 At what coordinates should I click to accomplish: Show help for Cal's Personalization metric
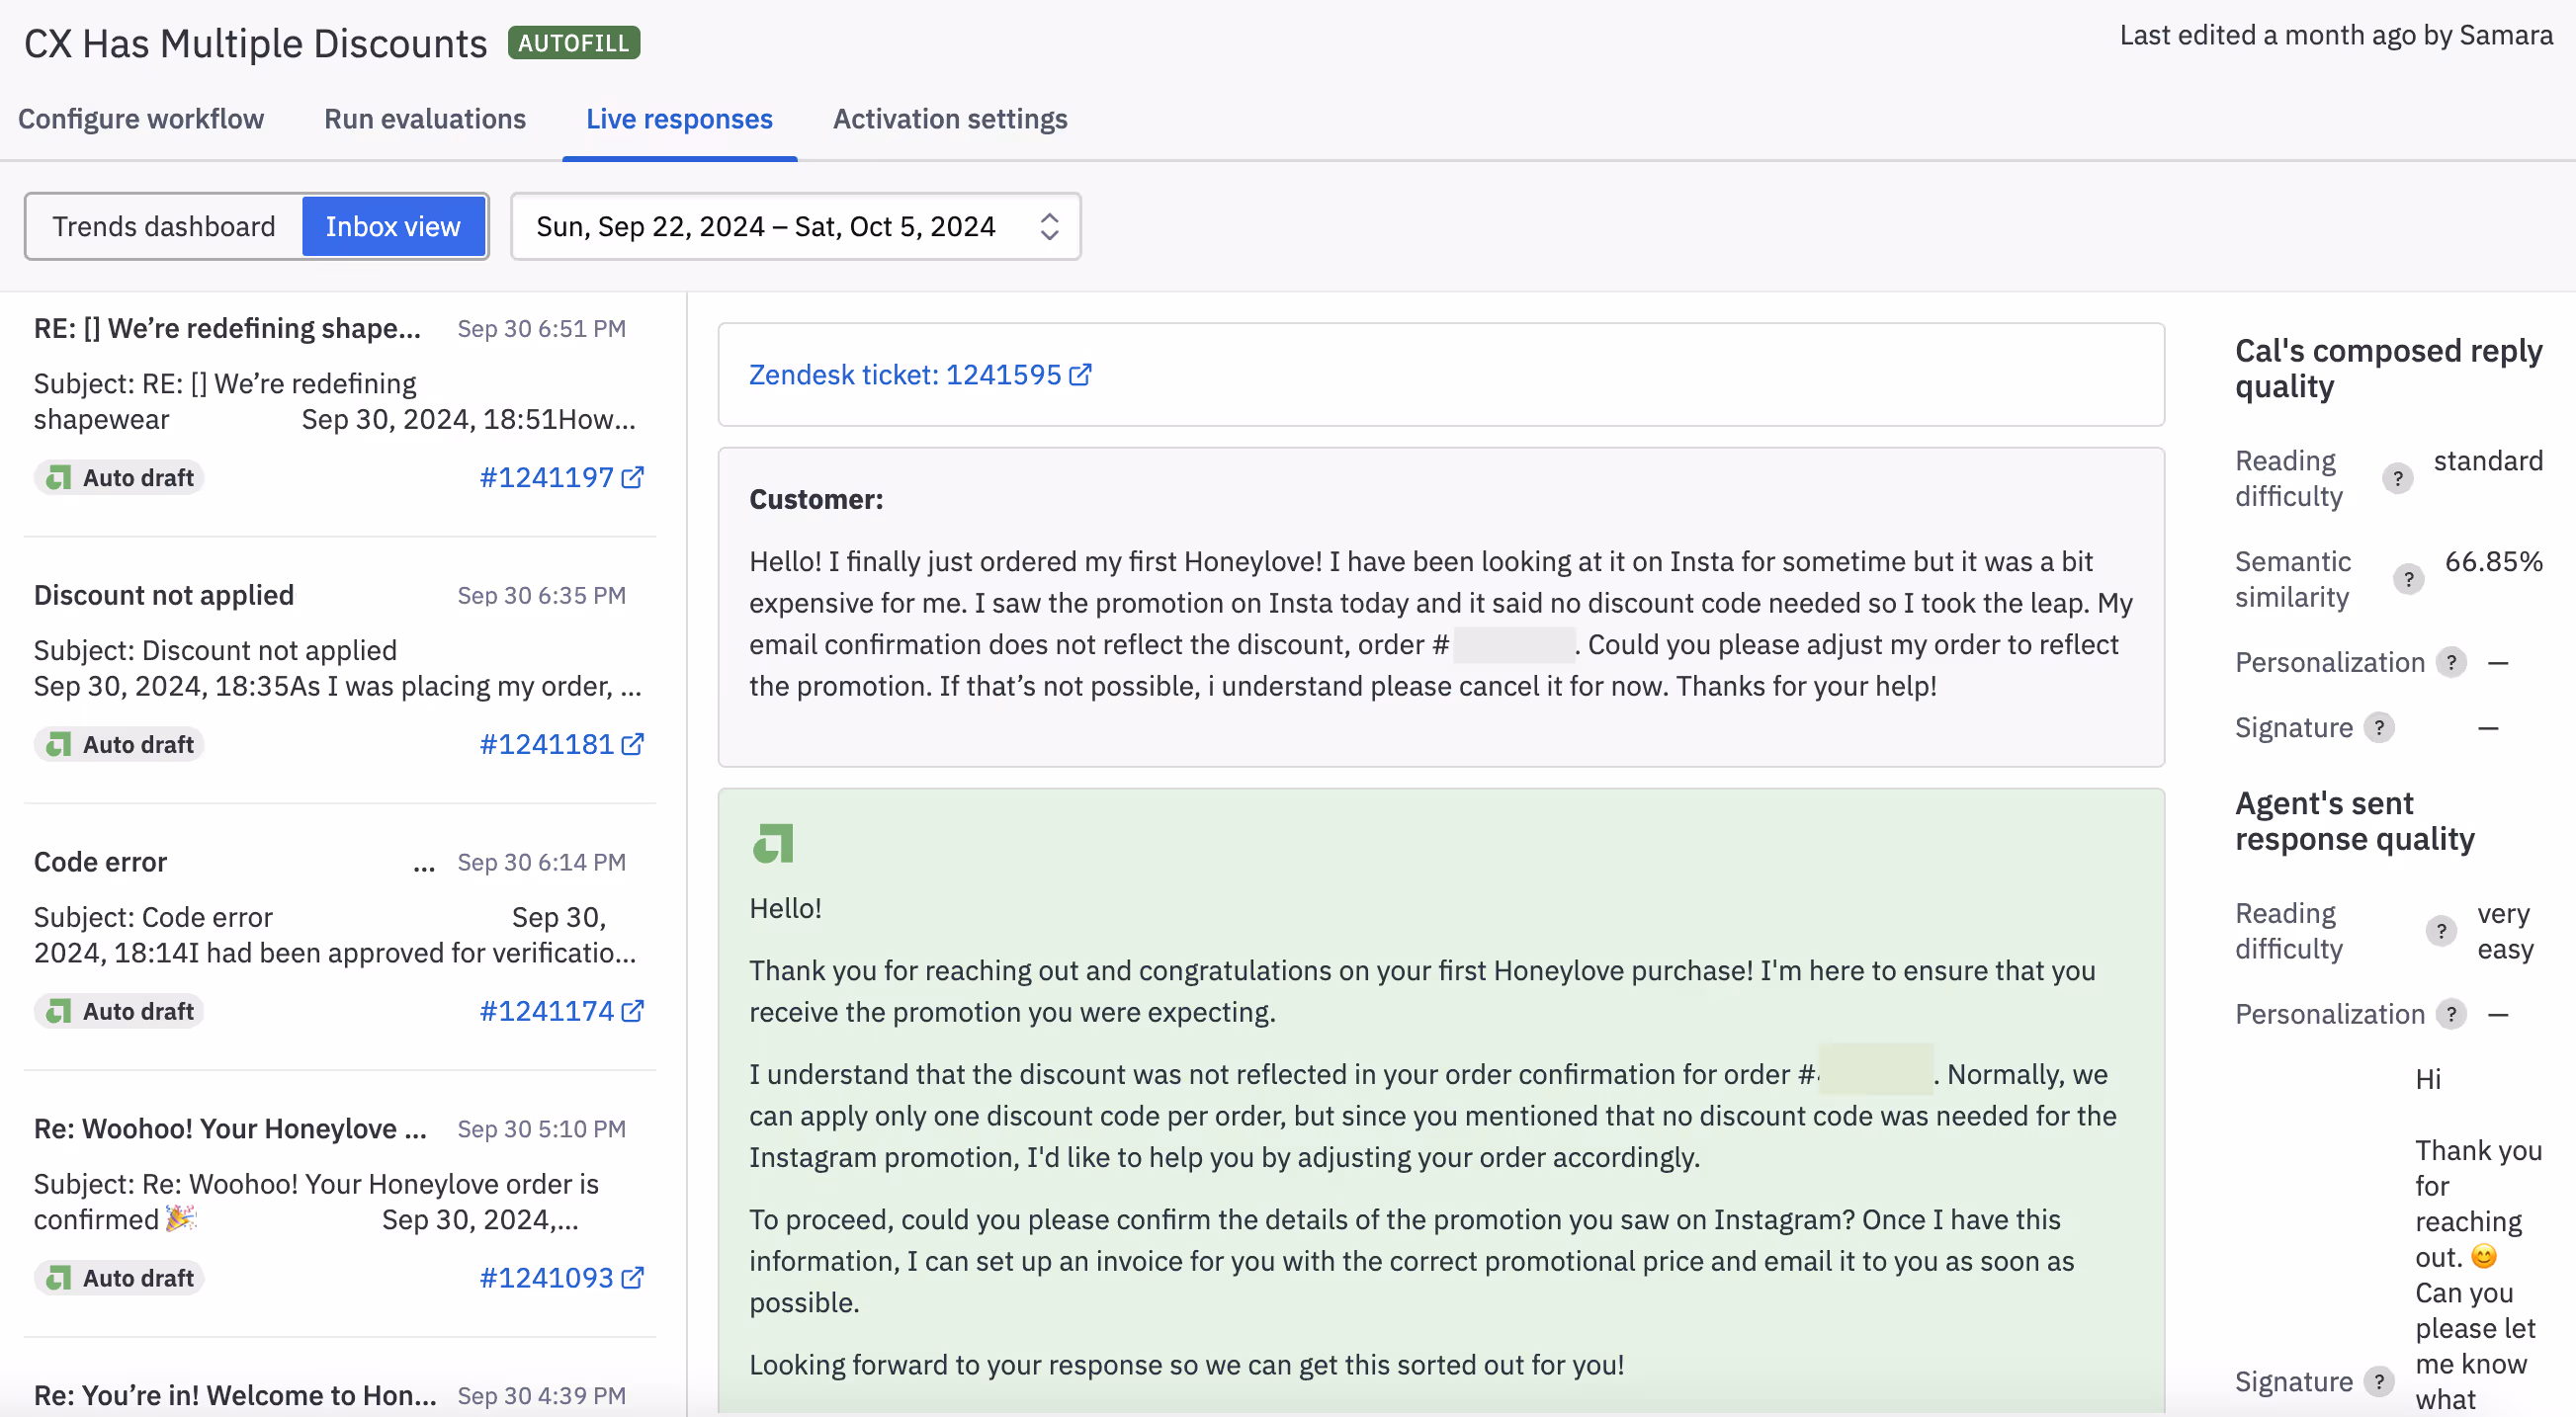click(x=2451, y=662)
